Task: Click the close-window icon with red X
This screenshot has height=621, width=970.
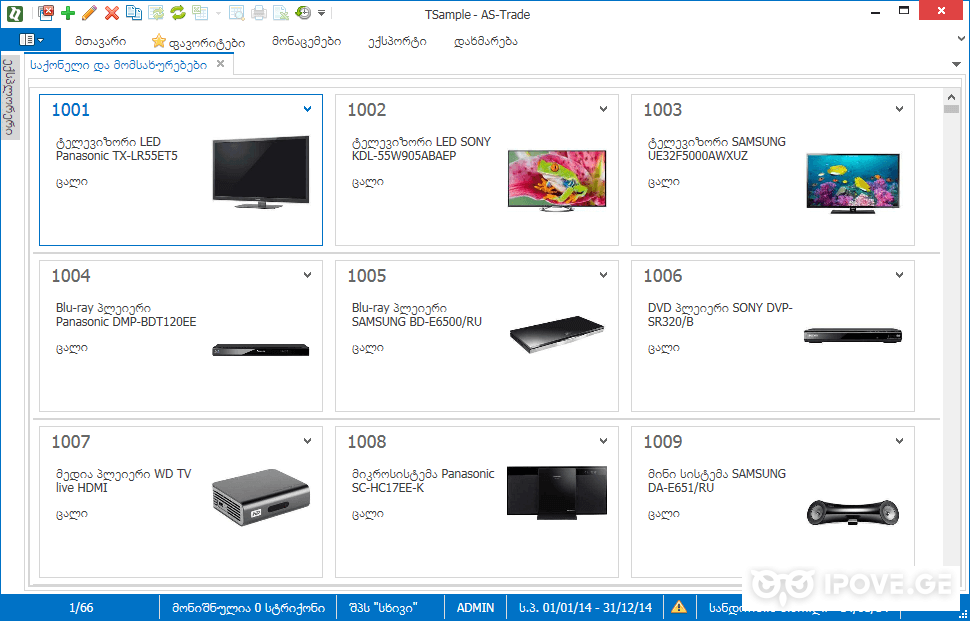Action: pos(45,12)
